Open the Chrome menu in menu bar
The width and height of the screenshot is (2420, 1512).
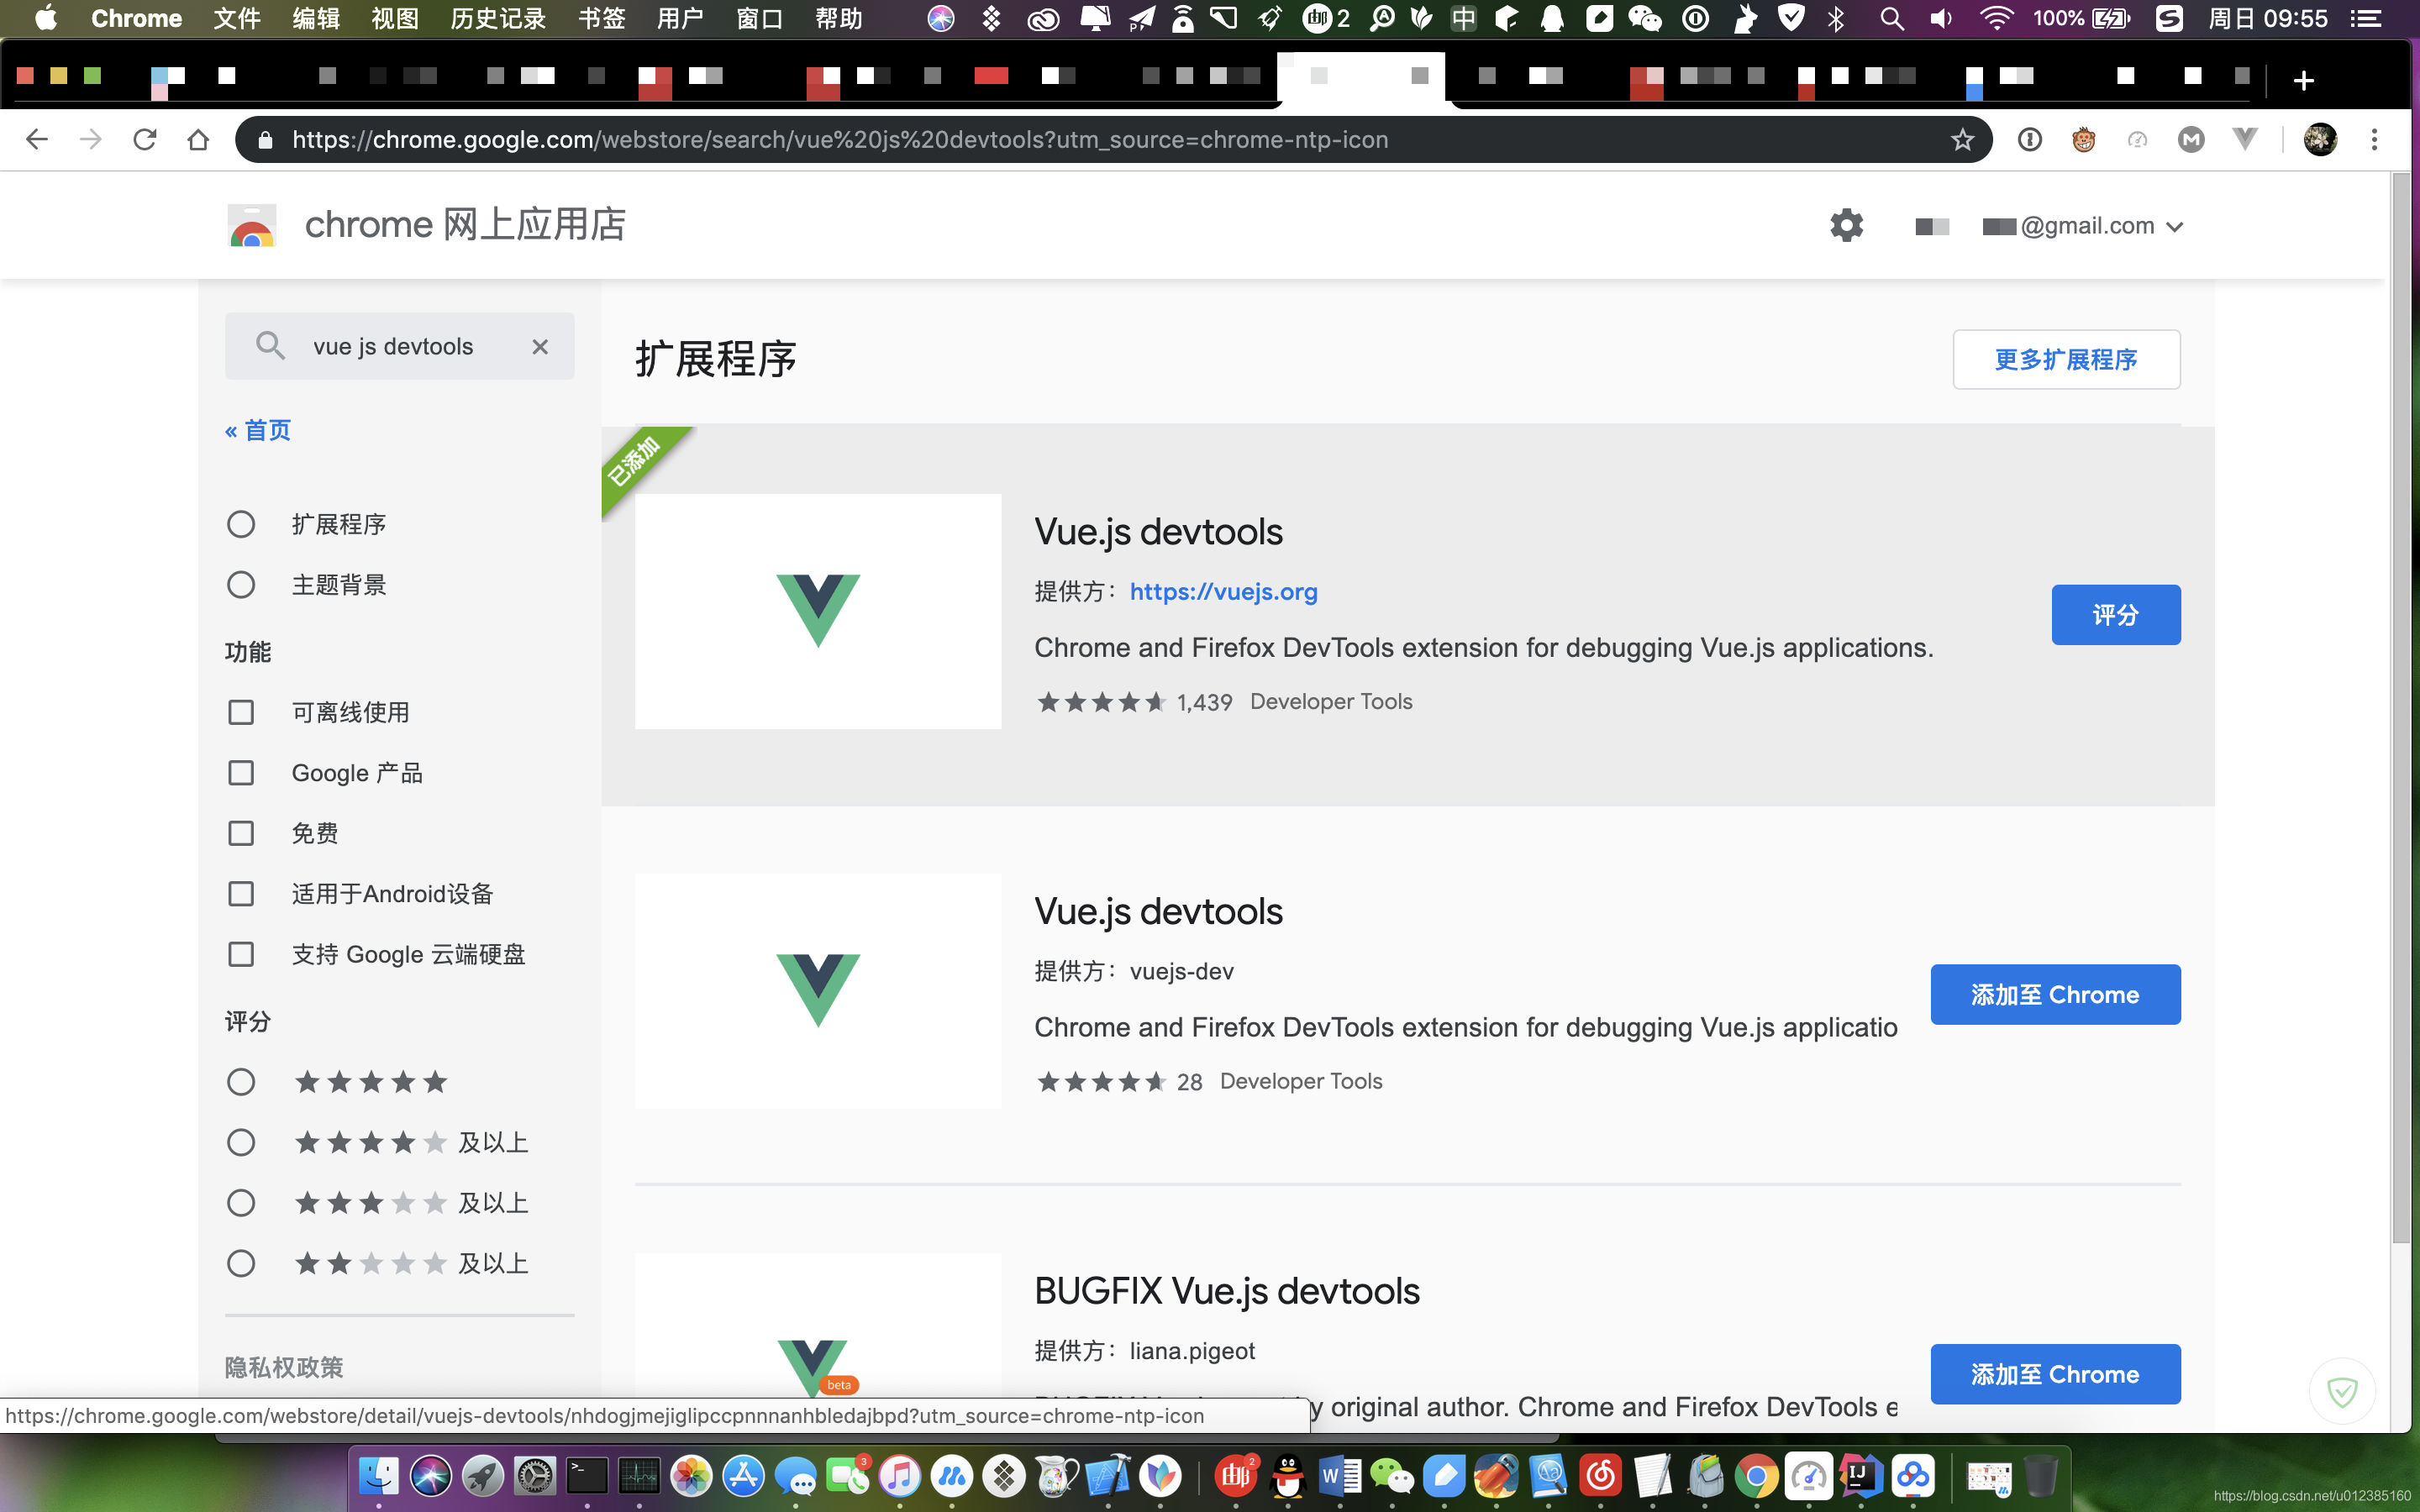click(x=136, y=18)
